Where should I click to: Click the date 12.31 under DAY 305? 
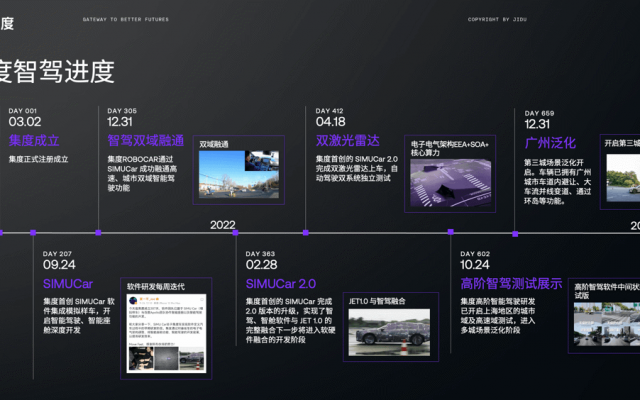coord(120,122)
